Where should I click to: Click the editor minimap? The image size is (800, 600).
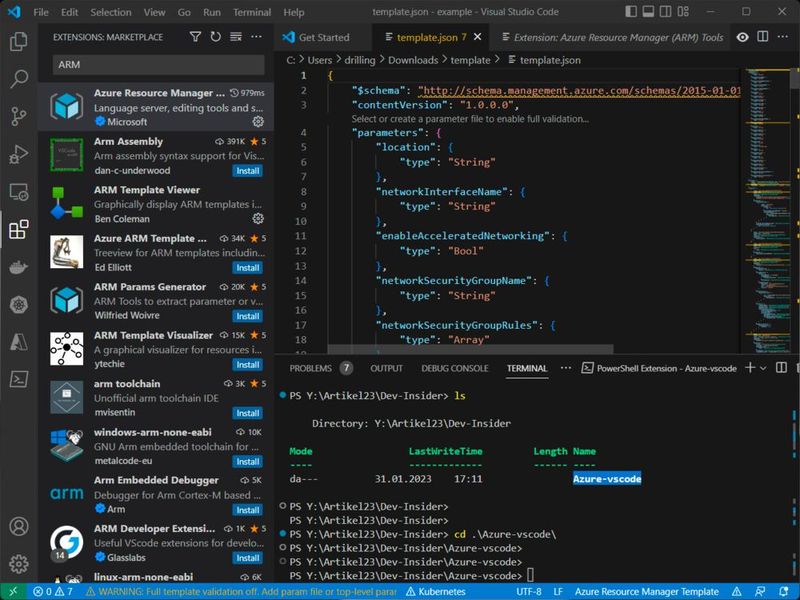767,209
